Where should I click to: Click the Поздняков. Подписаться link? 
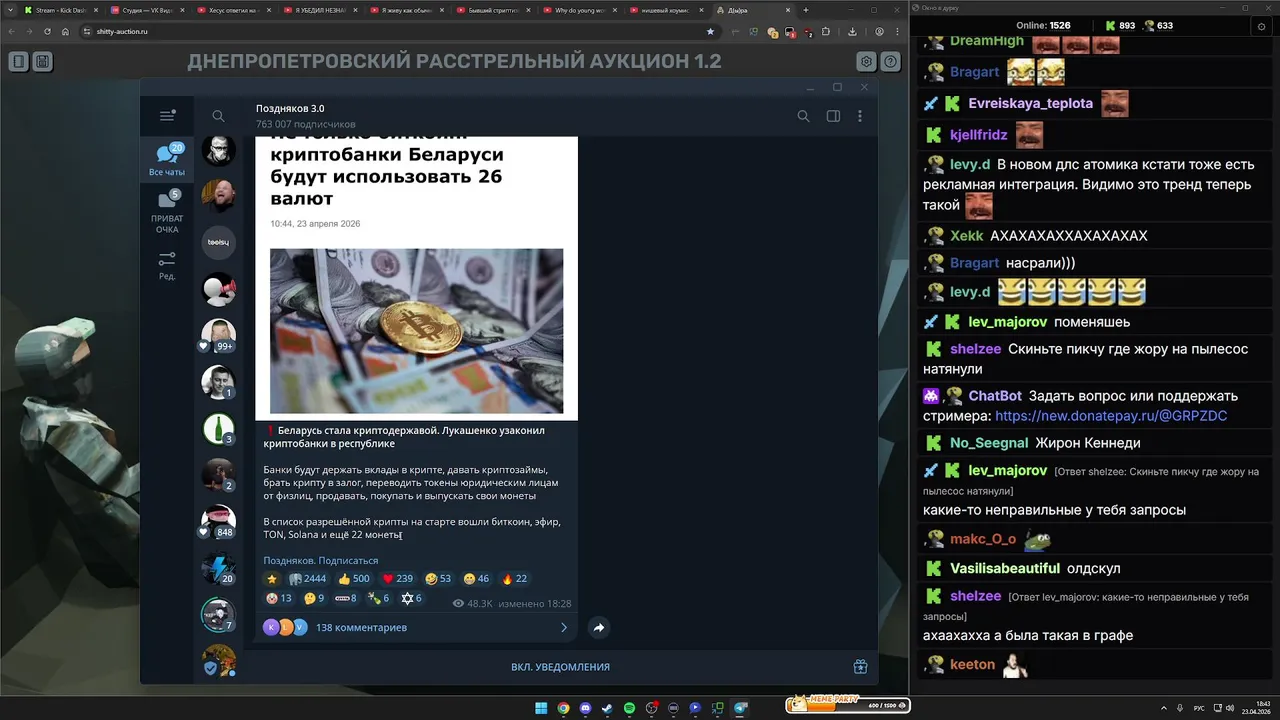pos(321,561)
